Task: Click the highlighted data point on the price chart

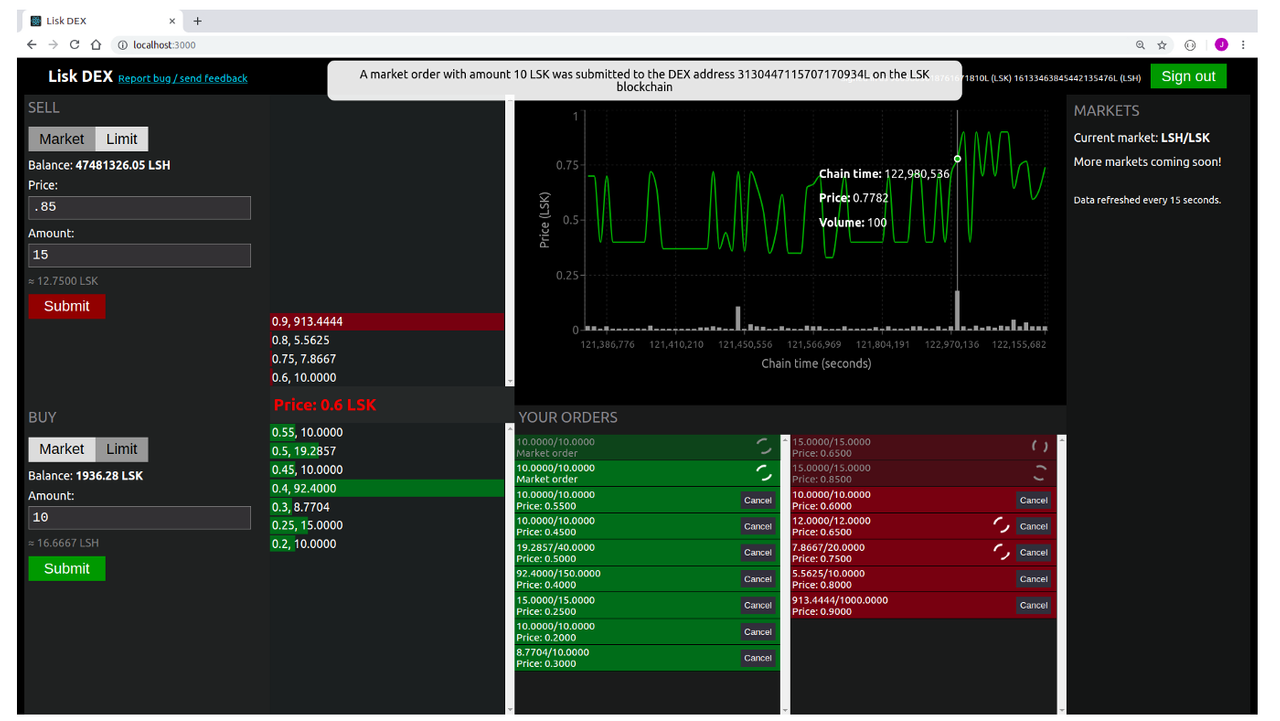Action: 957,159
